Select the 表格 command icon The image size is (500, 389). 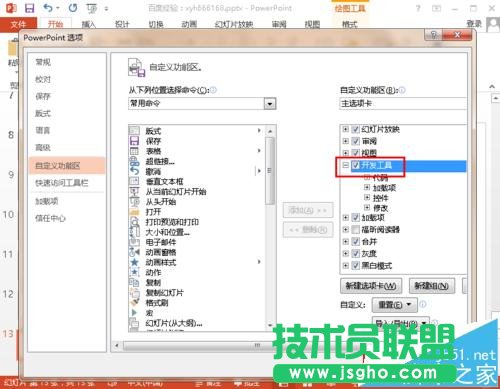click(134, 151)
